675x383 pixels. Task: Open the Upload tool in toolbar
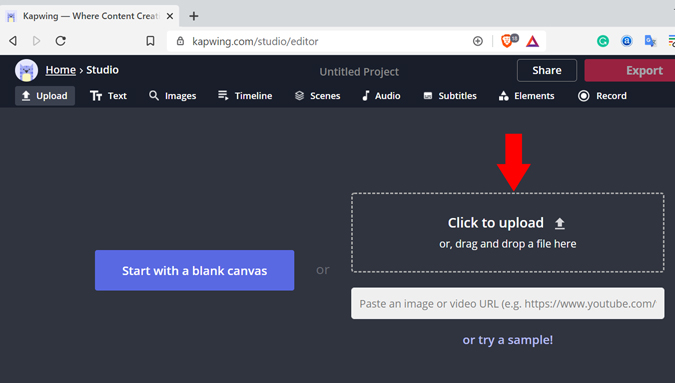pyautogui.click(x=45, y=96)
